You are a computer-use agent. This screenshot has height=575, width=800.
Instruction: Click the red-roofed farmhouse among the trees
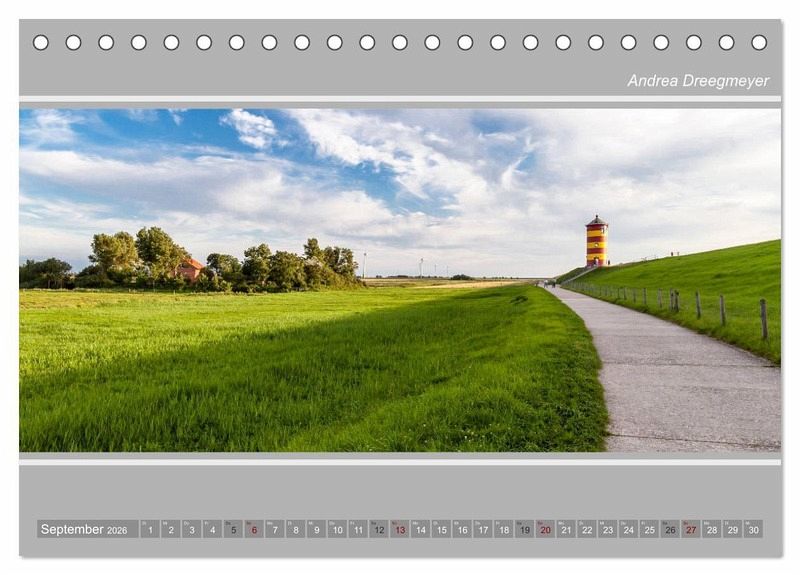pos(189,268)
